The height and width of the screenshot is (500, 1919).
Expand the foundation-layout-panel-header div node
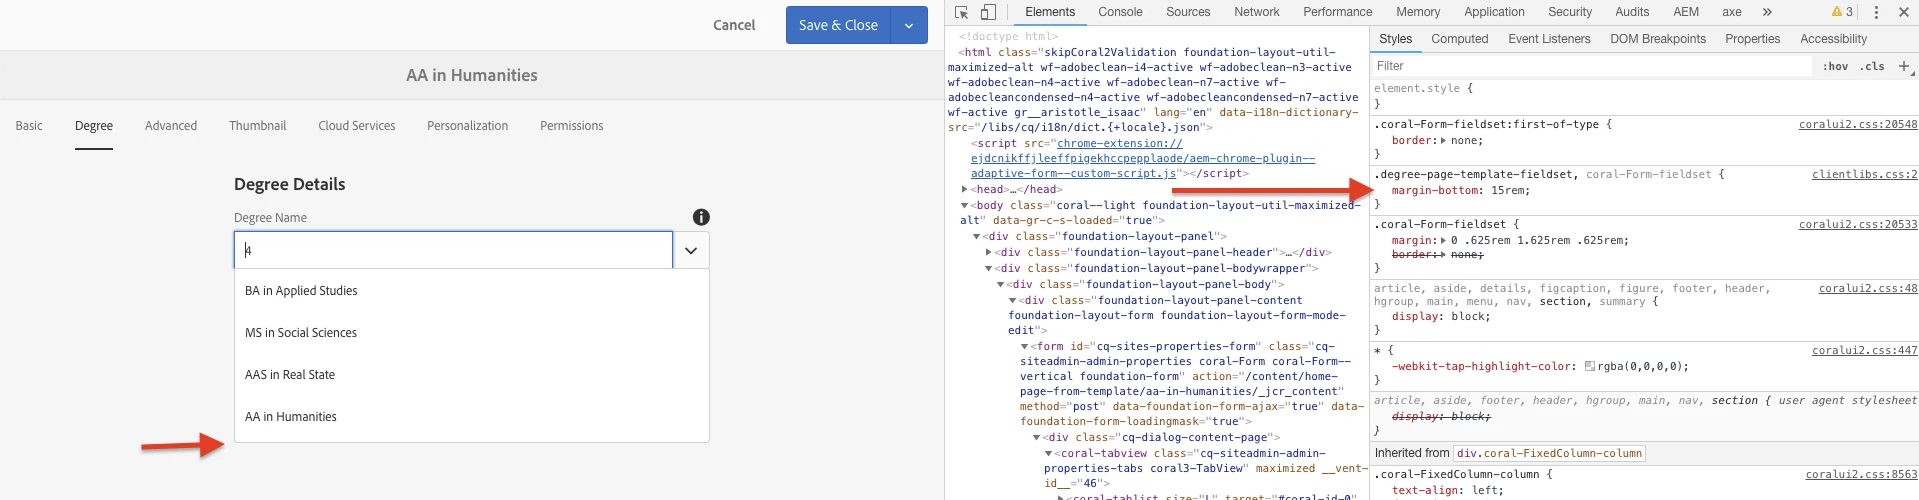[989, 253]
